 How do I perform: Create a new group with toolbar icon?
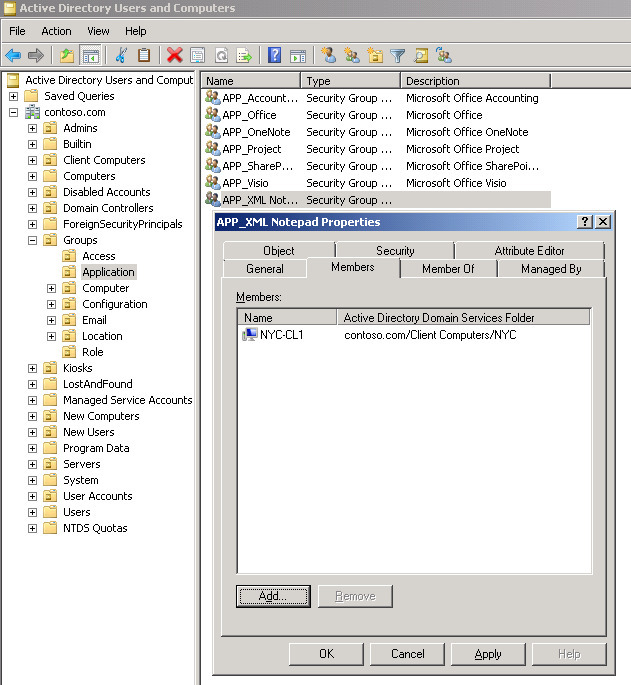pos(352,55)
